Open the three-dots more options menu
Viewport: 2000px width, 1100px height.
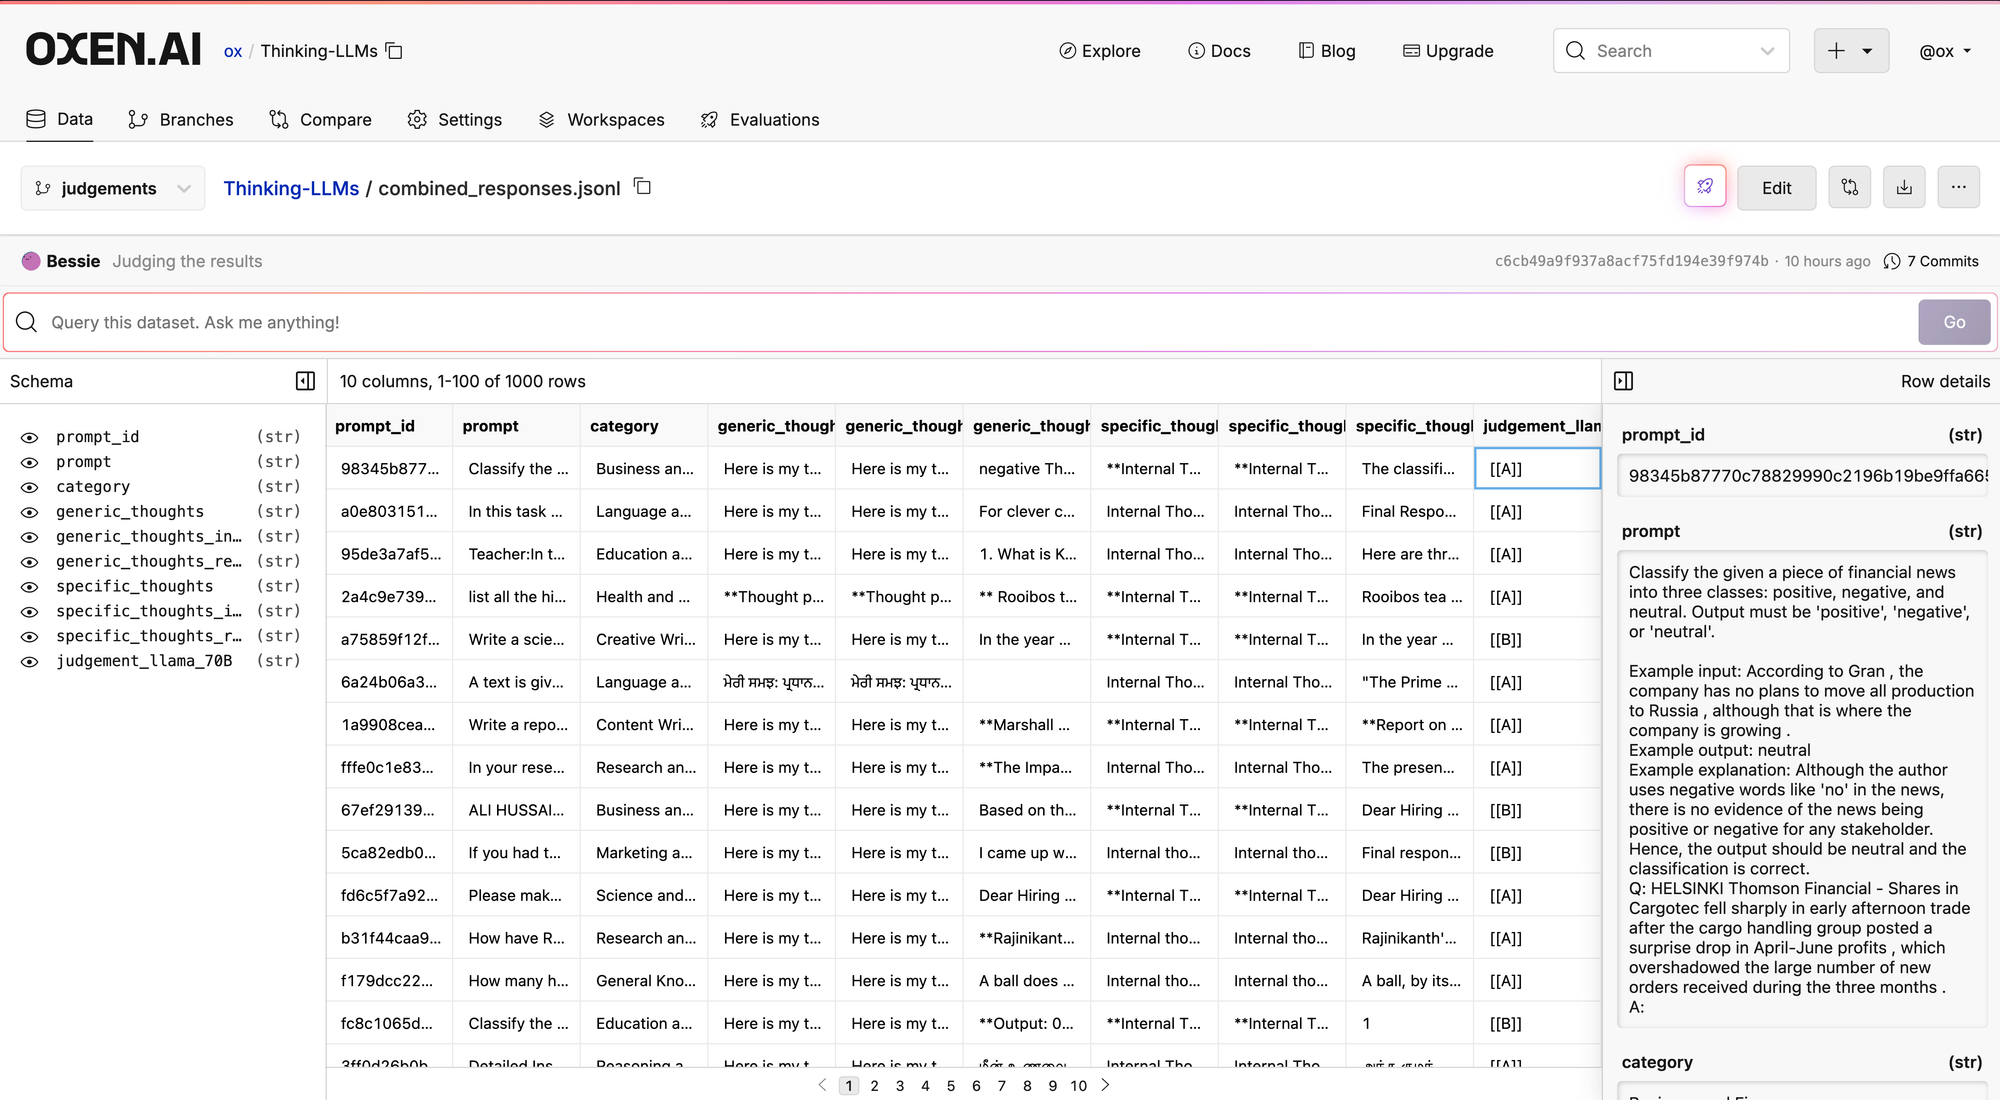[1958, 187]
